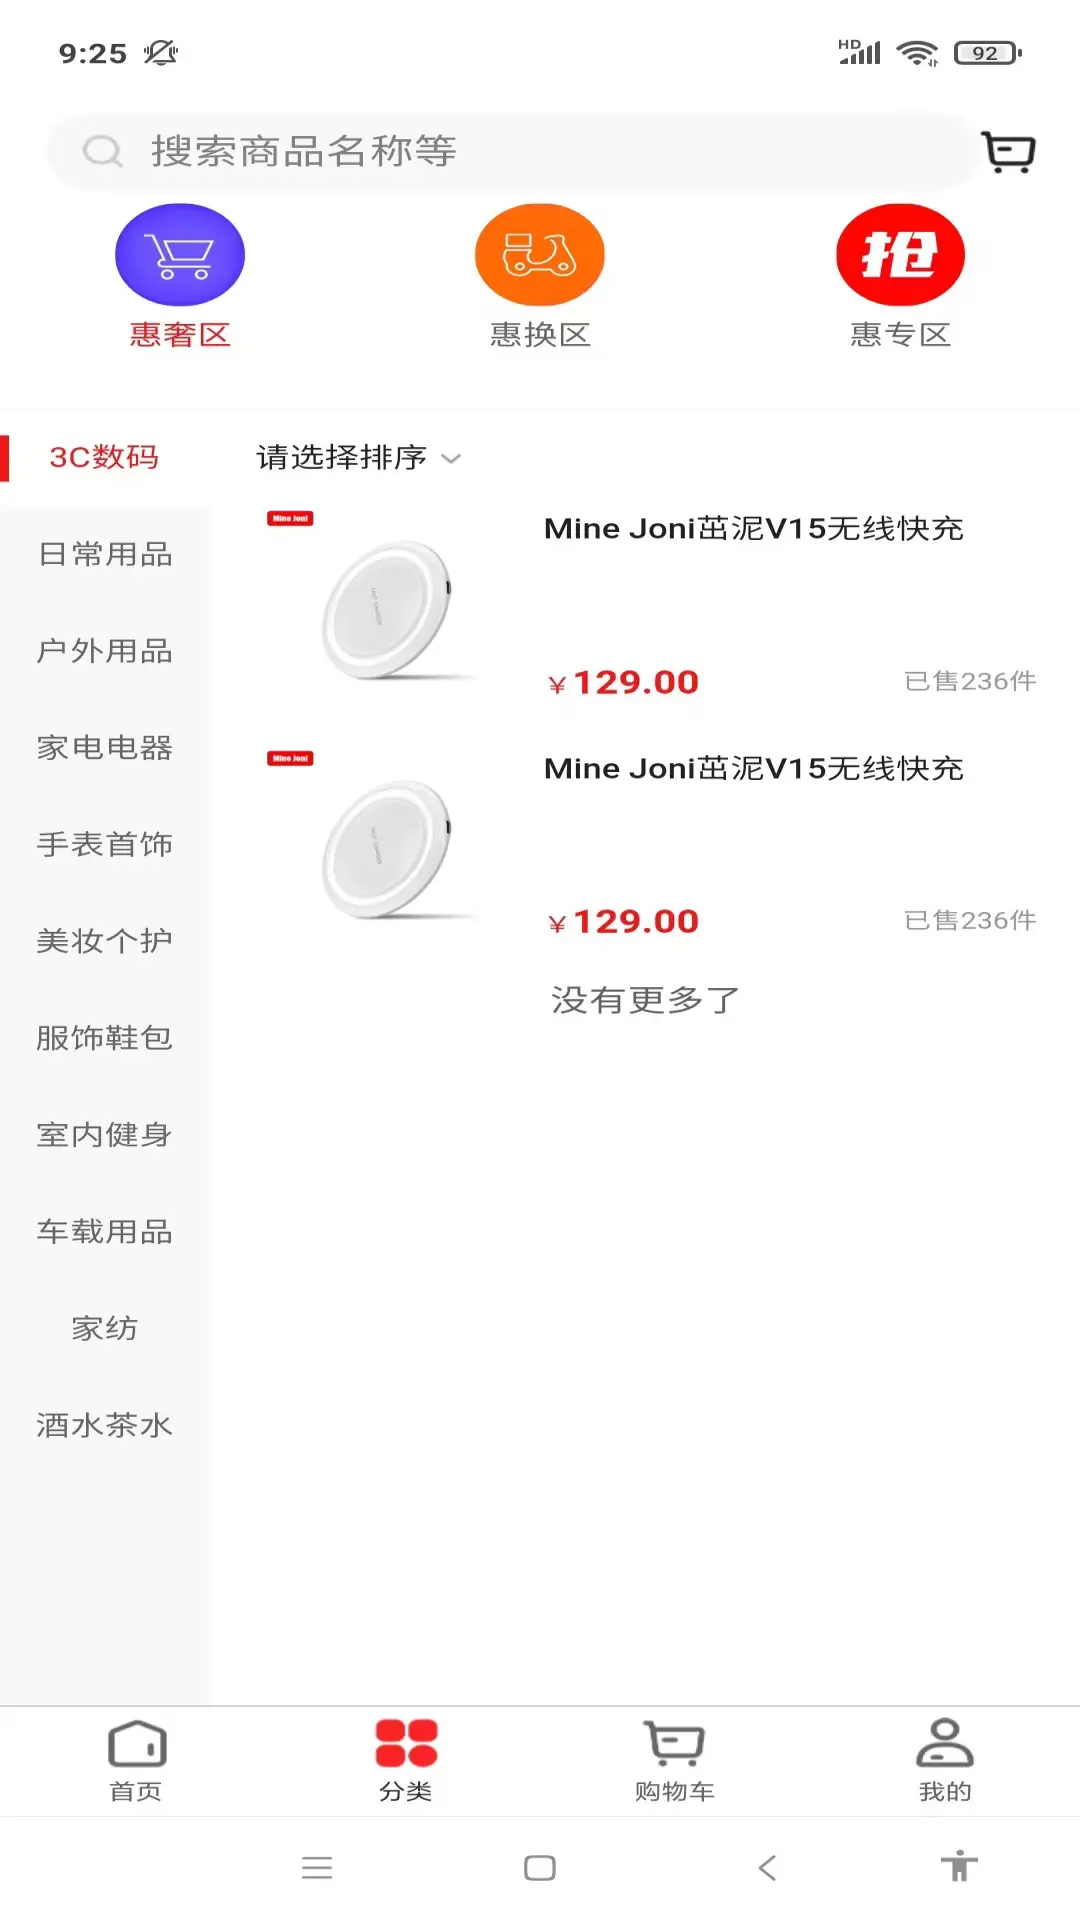This screenshot has height=1920, width=1080.
Task: Open the orange 惠换区 scooter icon
Action: 540,255
